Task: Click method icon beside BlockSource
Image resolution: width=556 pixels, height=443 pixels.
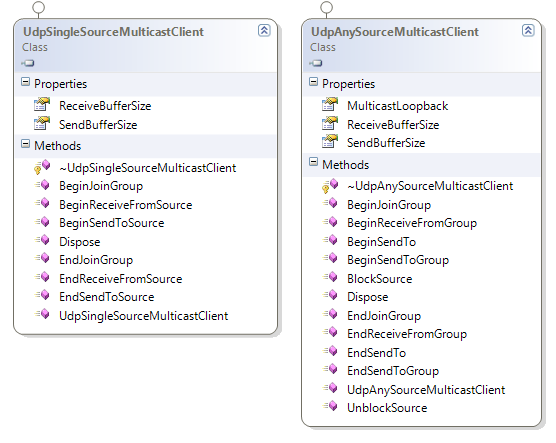Action: (330, 277)
